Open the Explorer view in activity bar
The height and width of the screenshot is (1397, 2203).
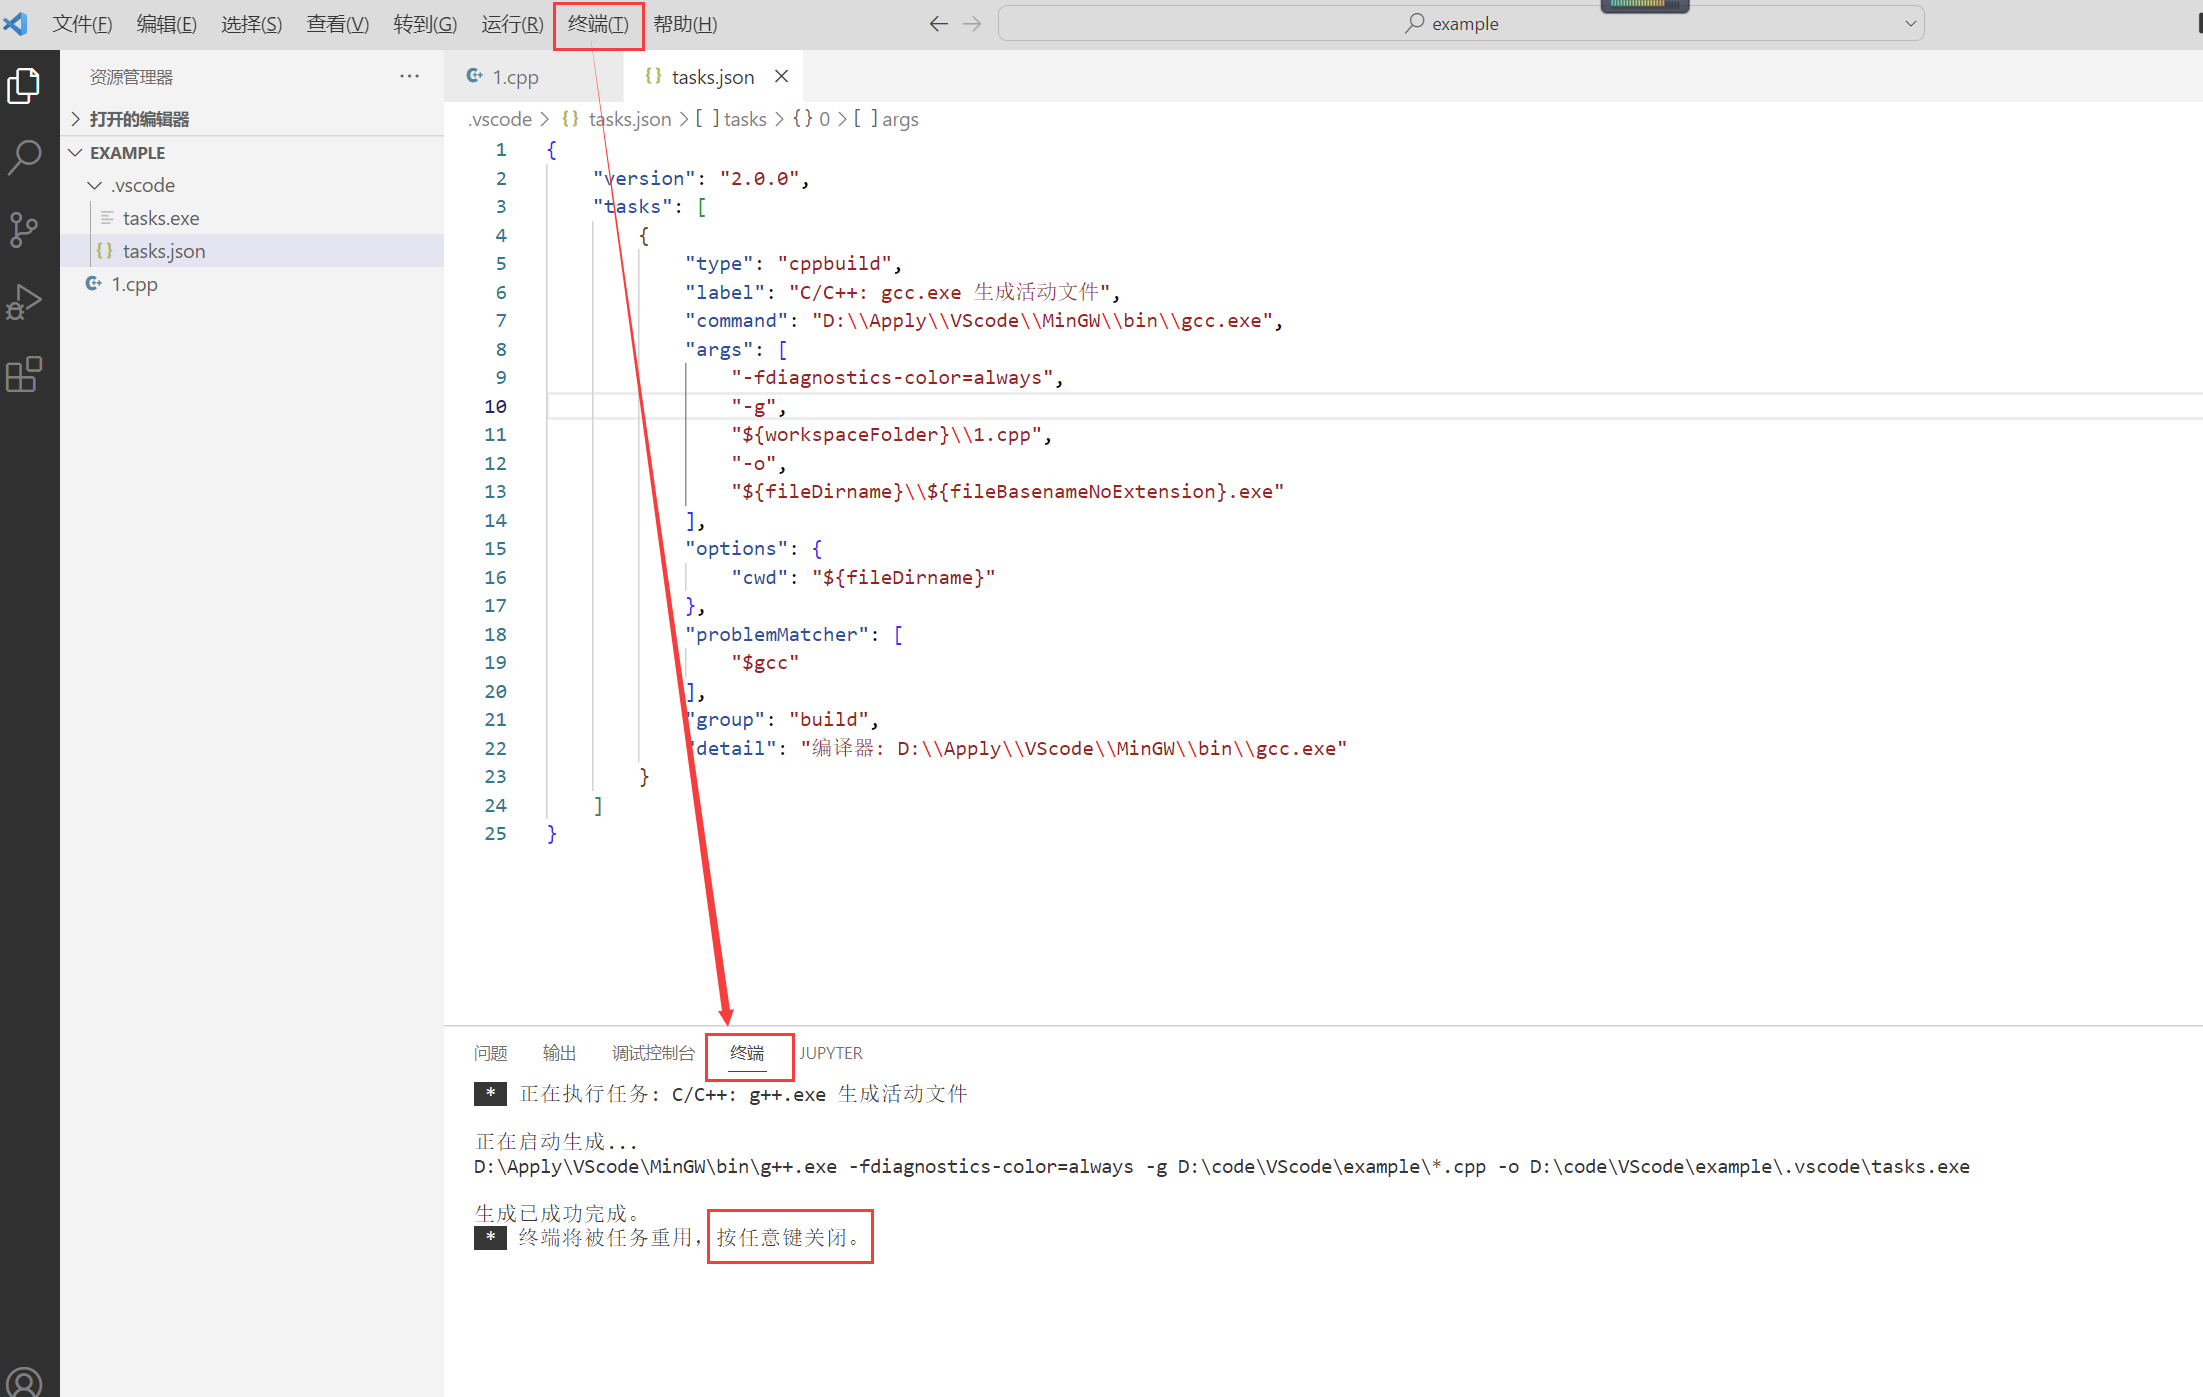pyautogui.click(x=24, y=86)
